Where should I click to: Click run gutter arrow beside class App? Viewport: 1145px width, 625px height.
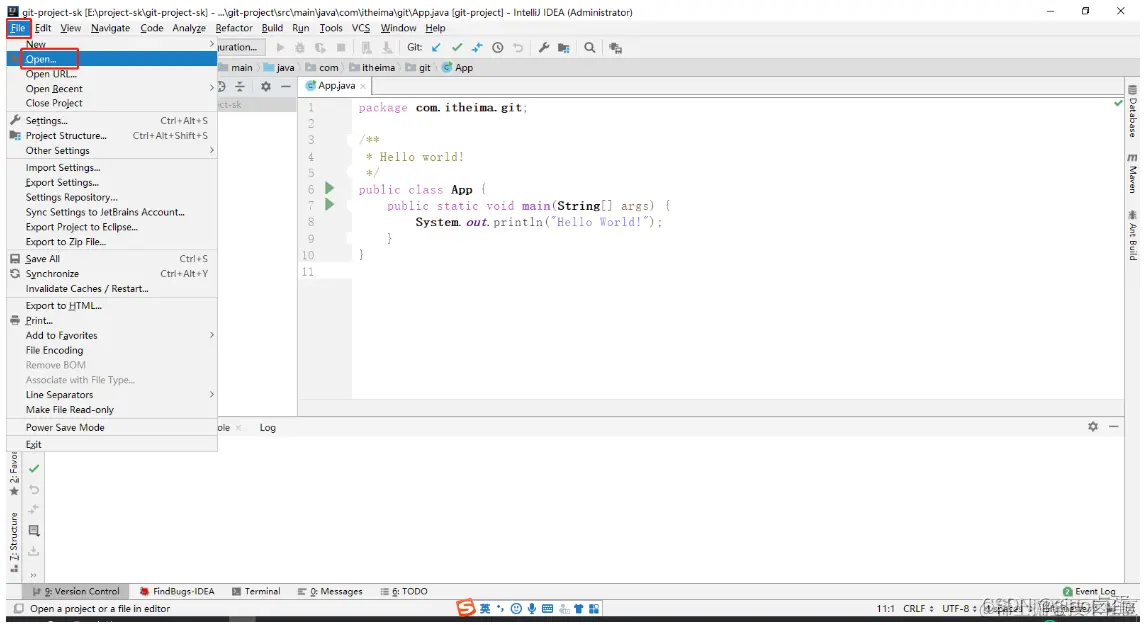point(329,188)
